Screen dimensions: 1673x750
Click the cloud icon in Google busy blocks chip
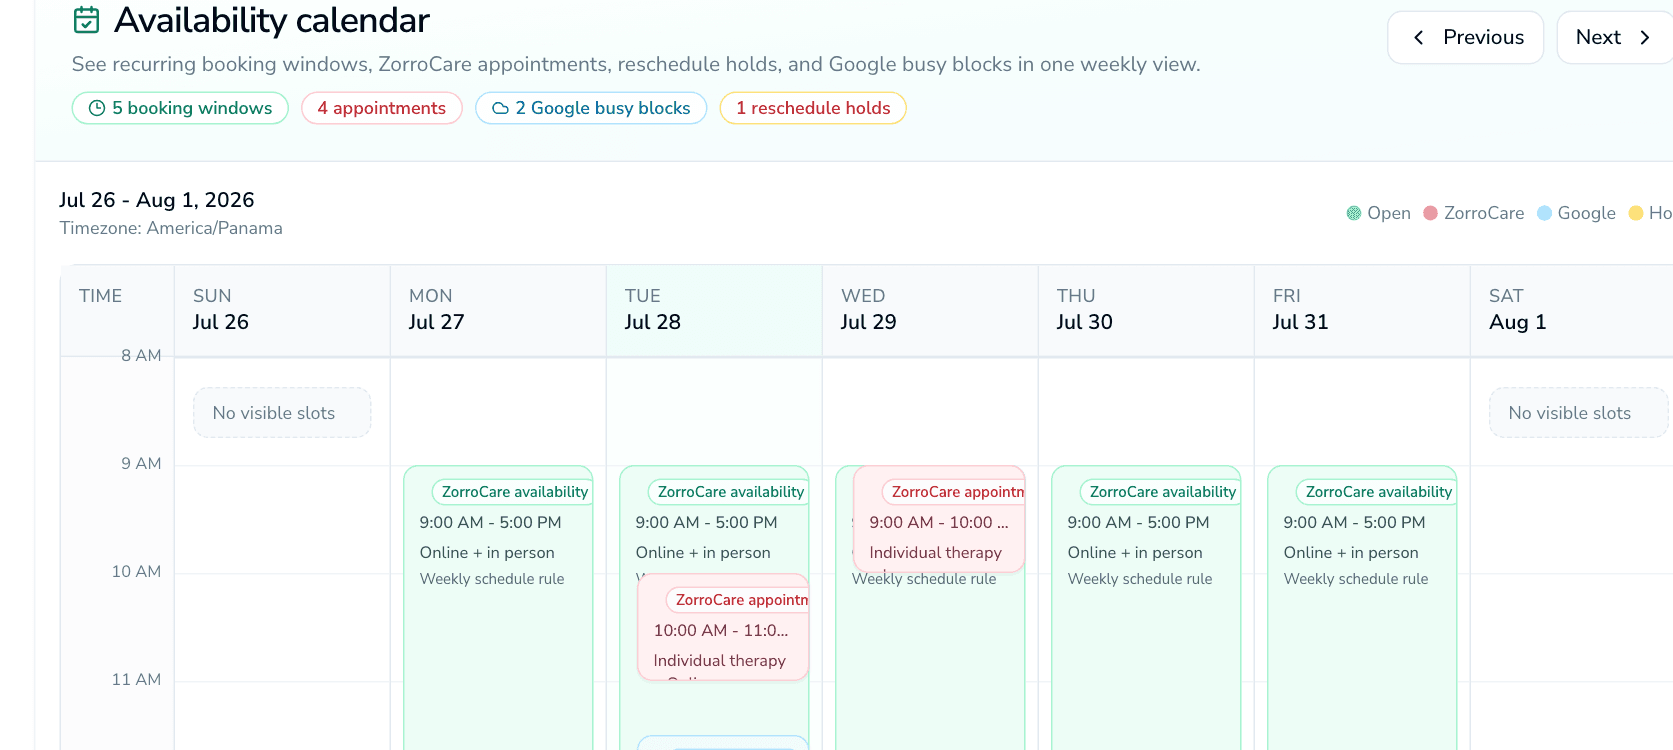click(x=501, y=108)
